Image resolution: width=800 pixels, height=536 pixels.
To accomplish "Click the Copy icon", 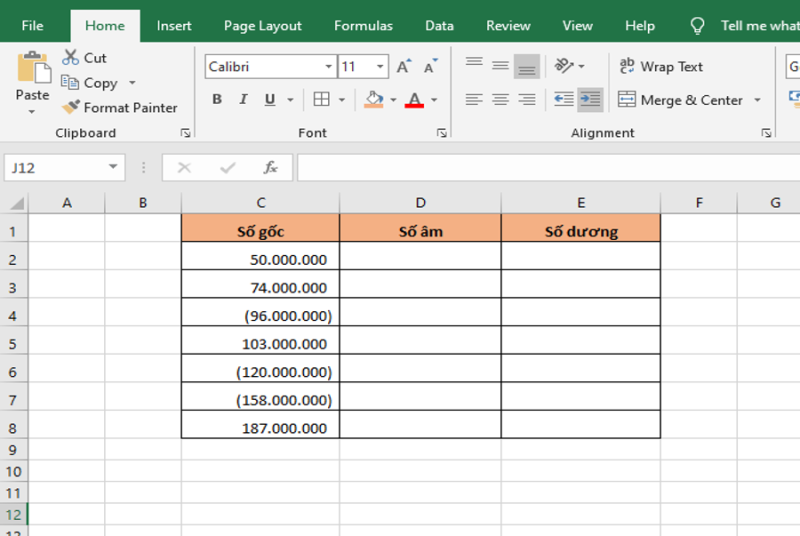I will 69,82.
